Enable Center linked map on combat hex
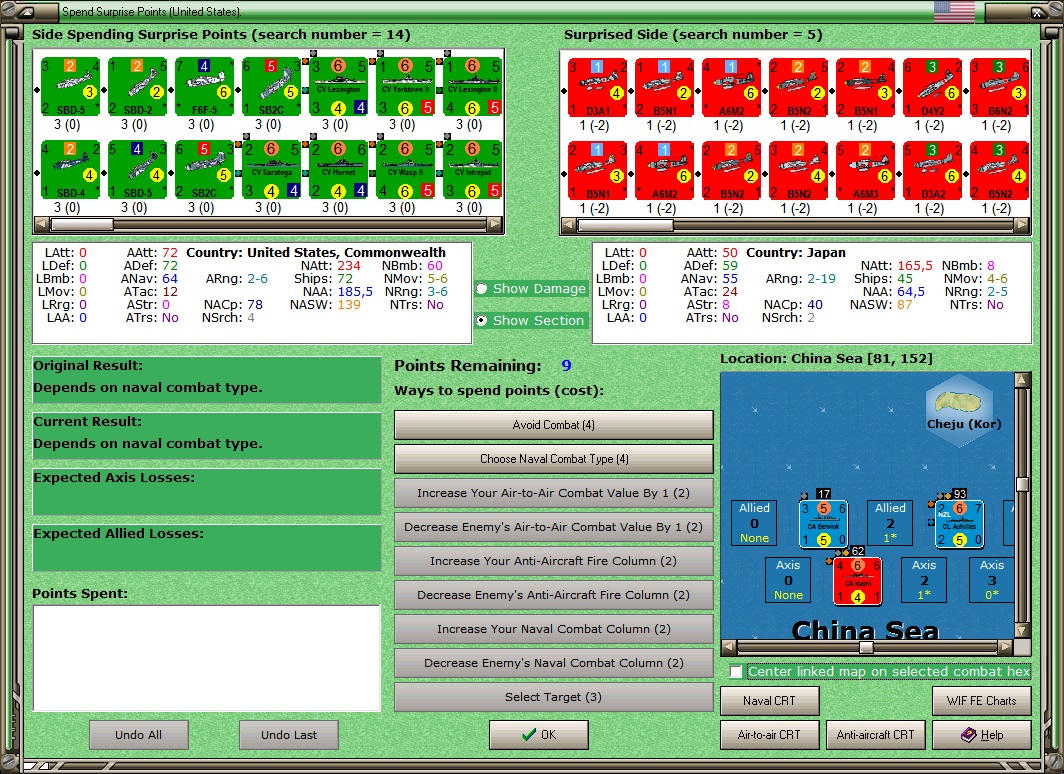The height and width of the screenshot is (774, 1064). pyautogui.click(x=736, y=672)
